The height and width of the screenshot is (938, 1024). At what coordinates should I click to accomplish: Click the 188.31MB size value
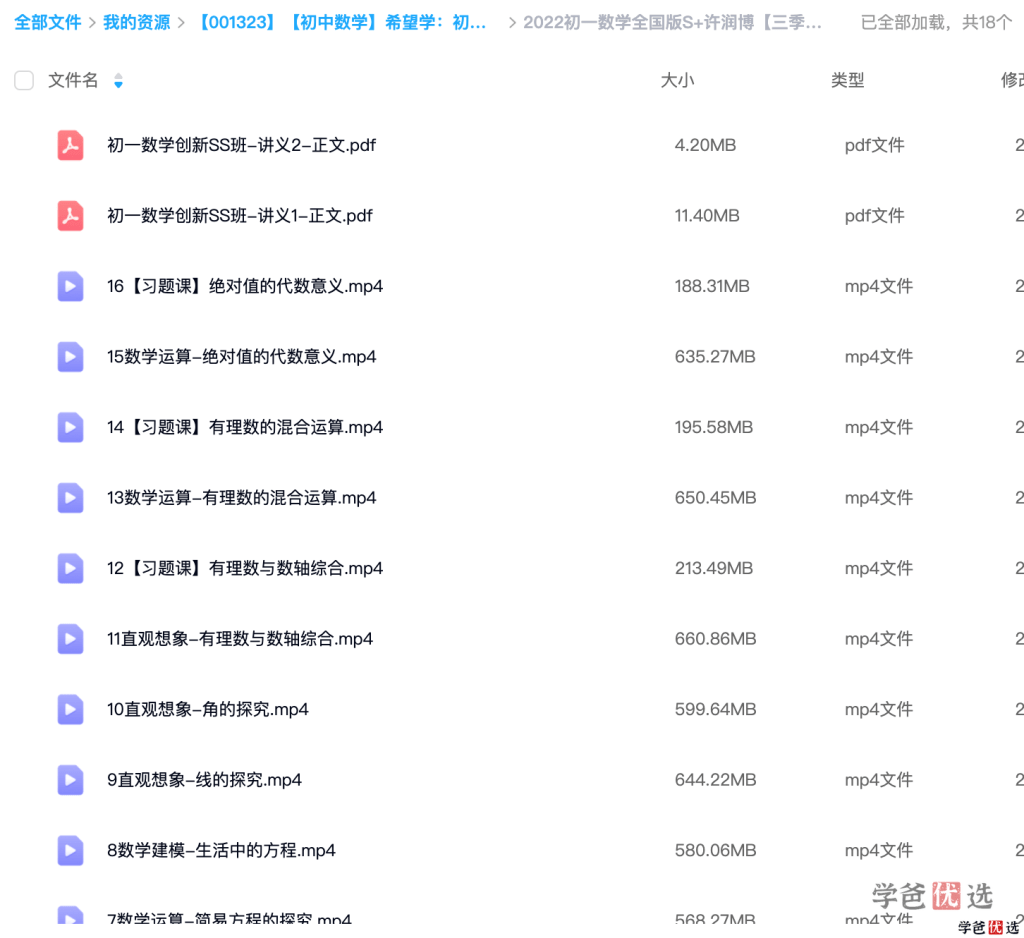pyautogui.click(x=712, y=286)
